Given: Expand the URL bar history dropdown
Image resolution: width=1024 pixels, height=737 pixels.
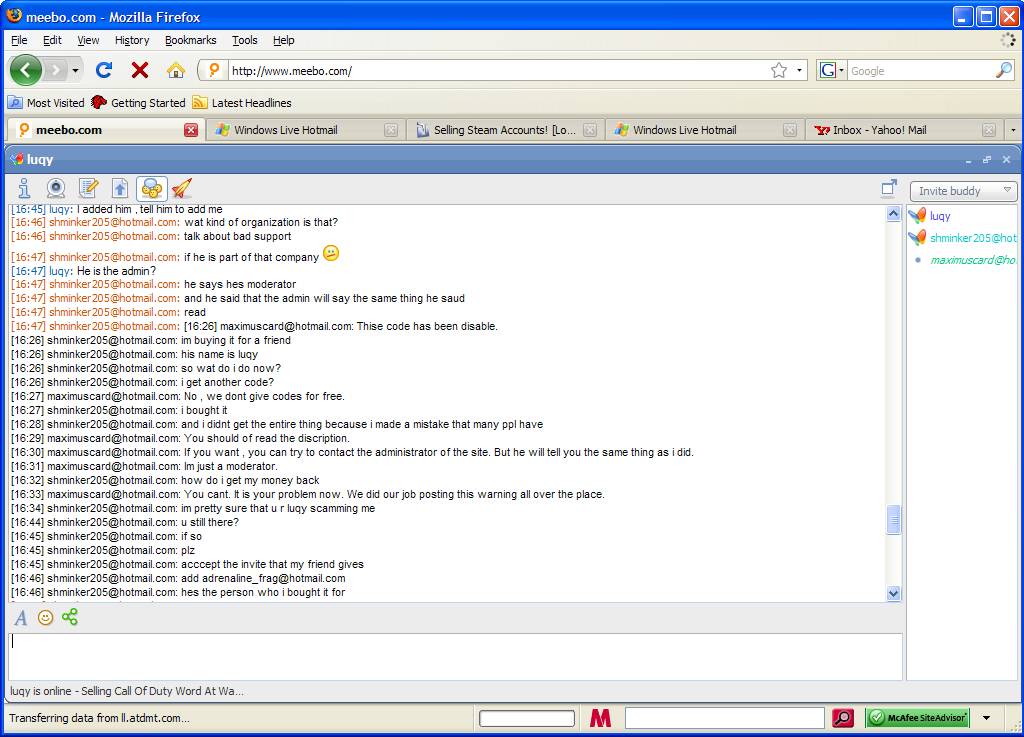Looking at the screenshot, I should tap(799, 71).
